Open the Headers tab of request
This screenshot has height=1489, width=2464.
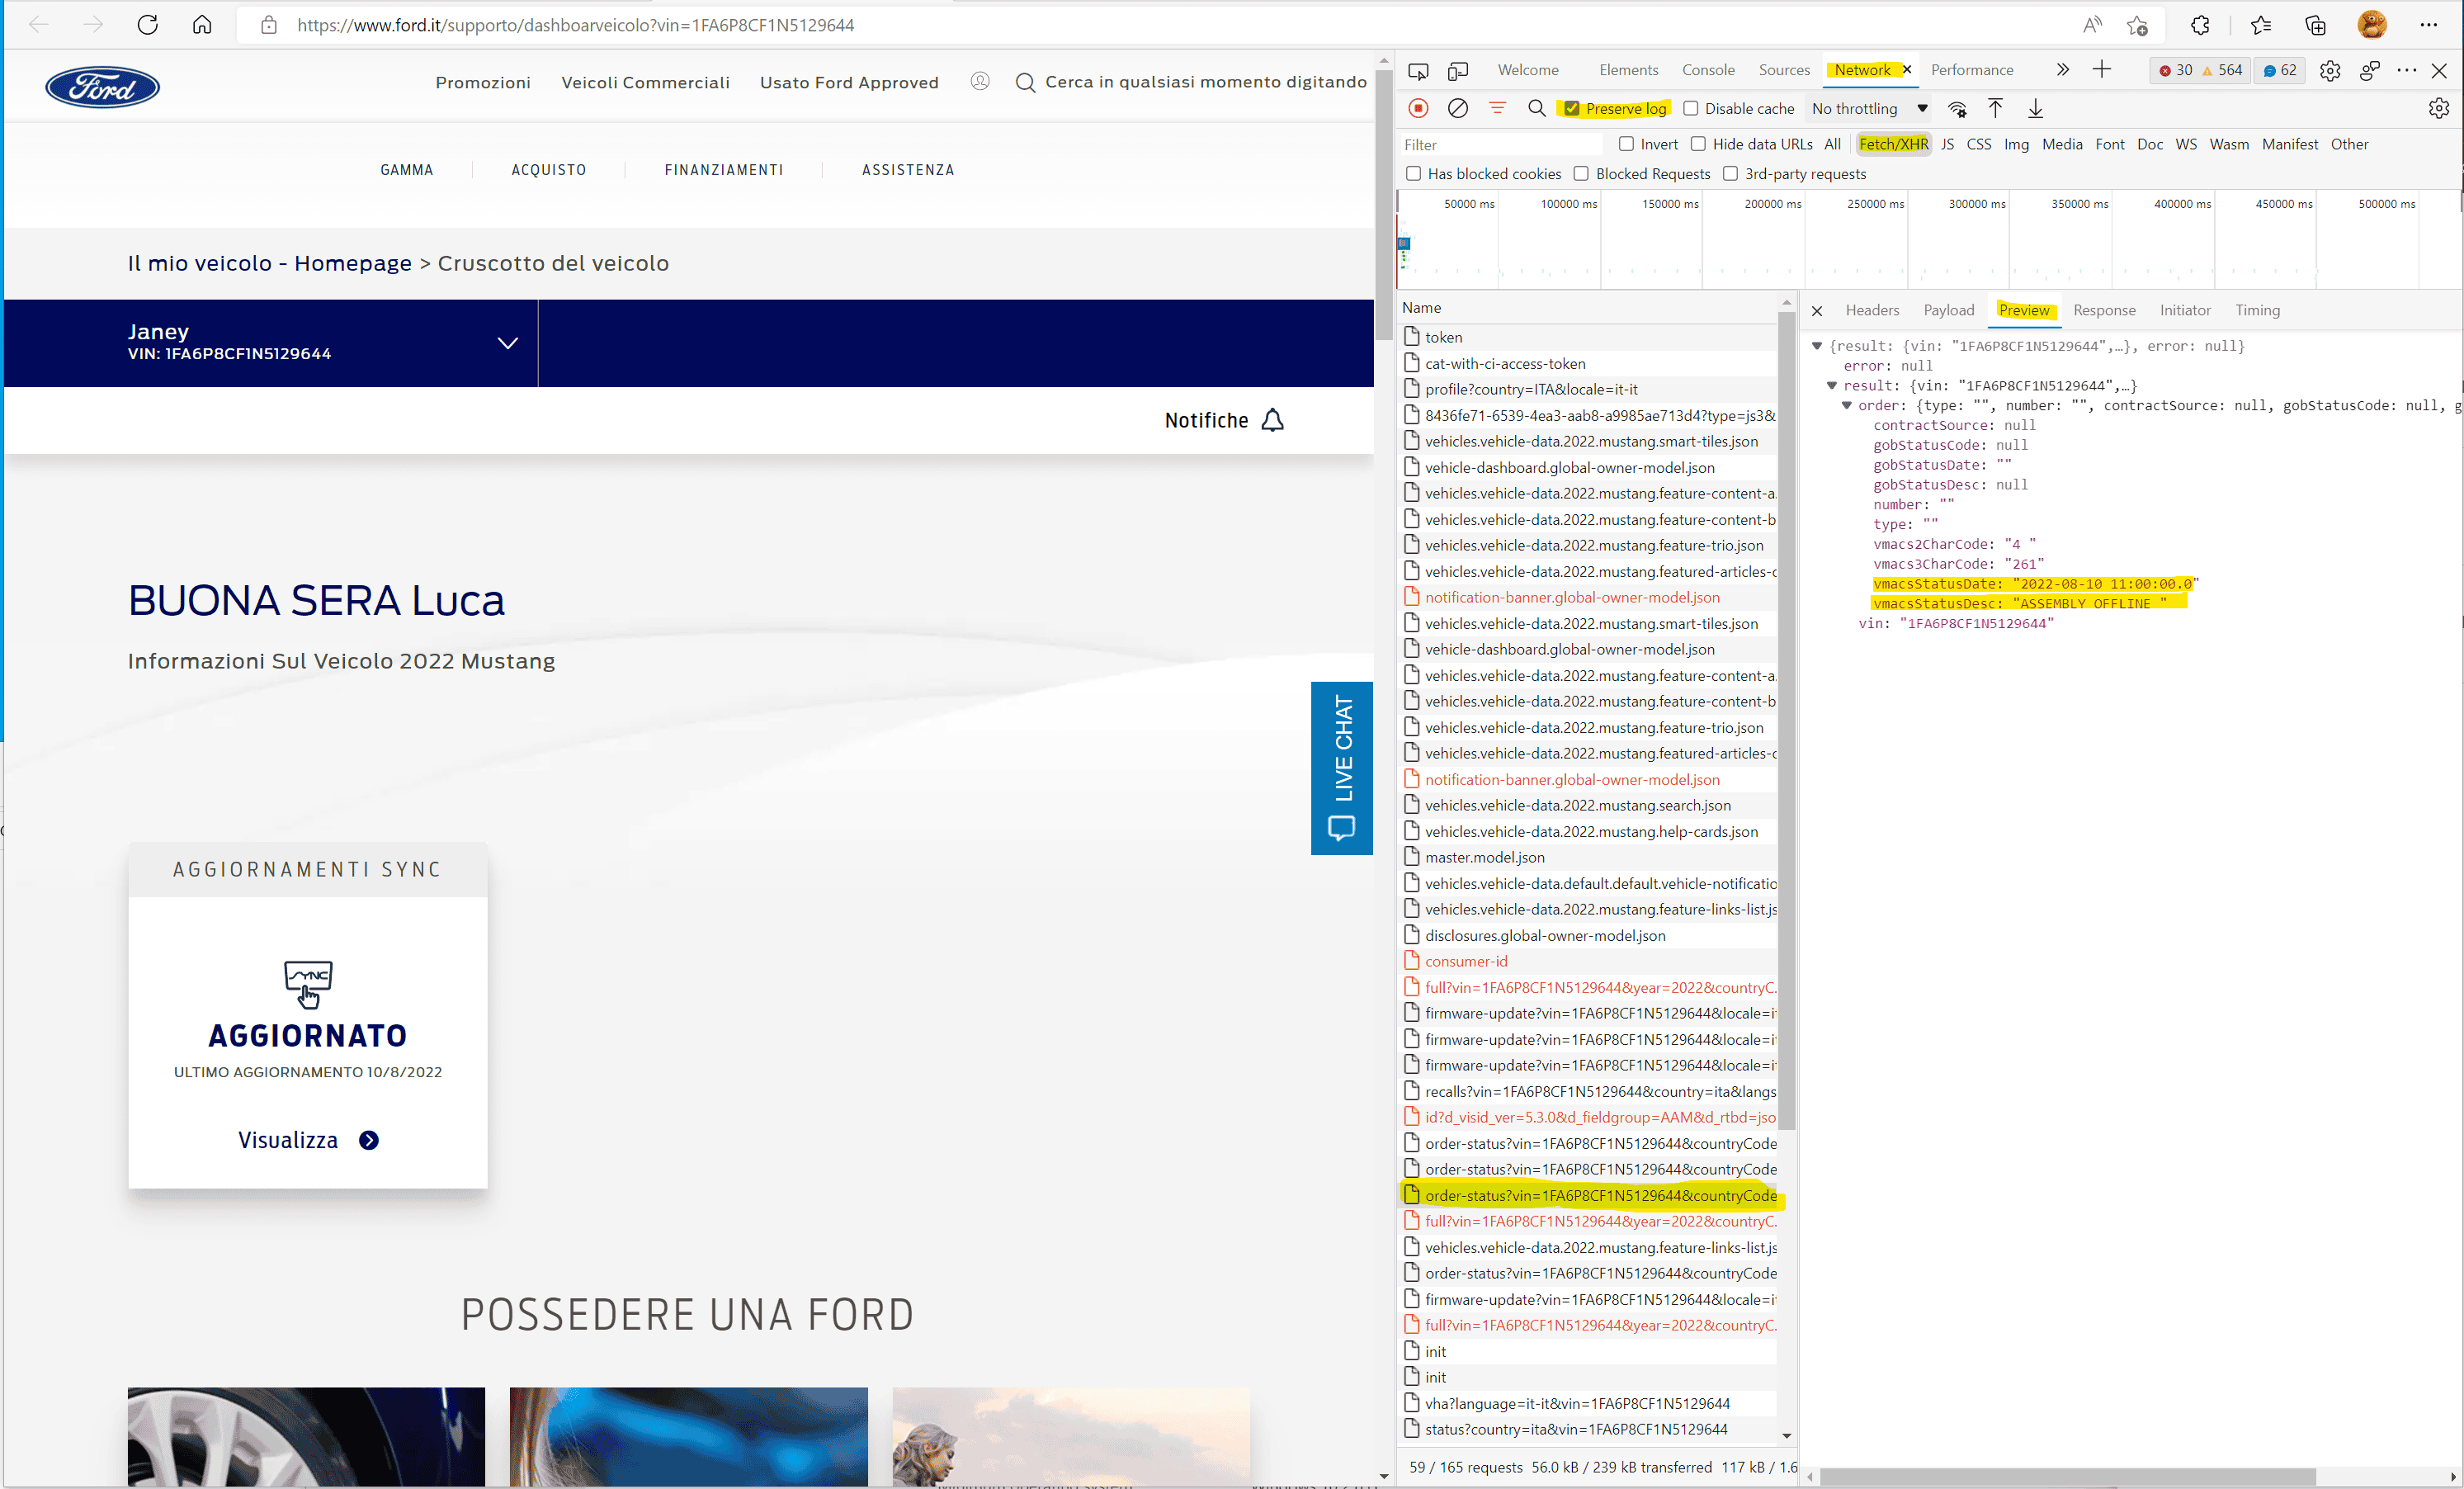point(1872,311)
